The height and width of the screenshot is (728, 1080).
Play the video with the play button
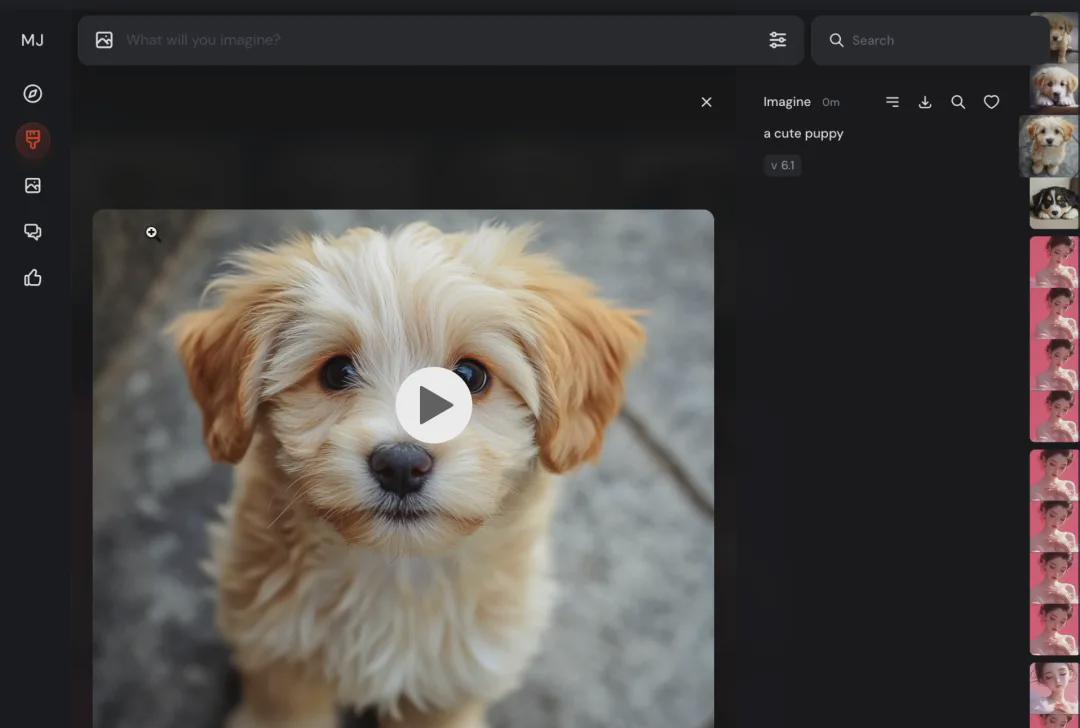pyautogui.click(x=434, y=405)
